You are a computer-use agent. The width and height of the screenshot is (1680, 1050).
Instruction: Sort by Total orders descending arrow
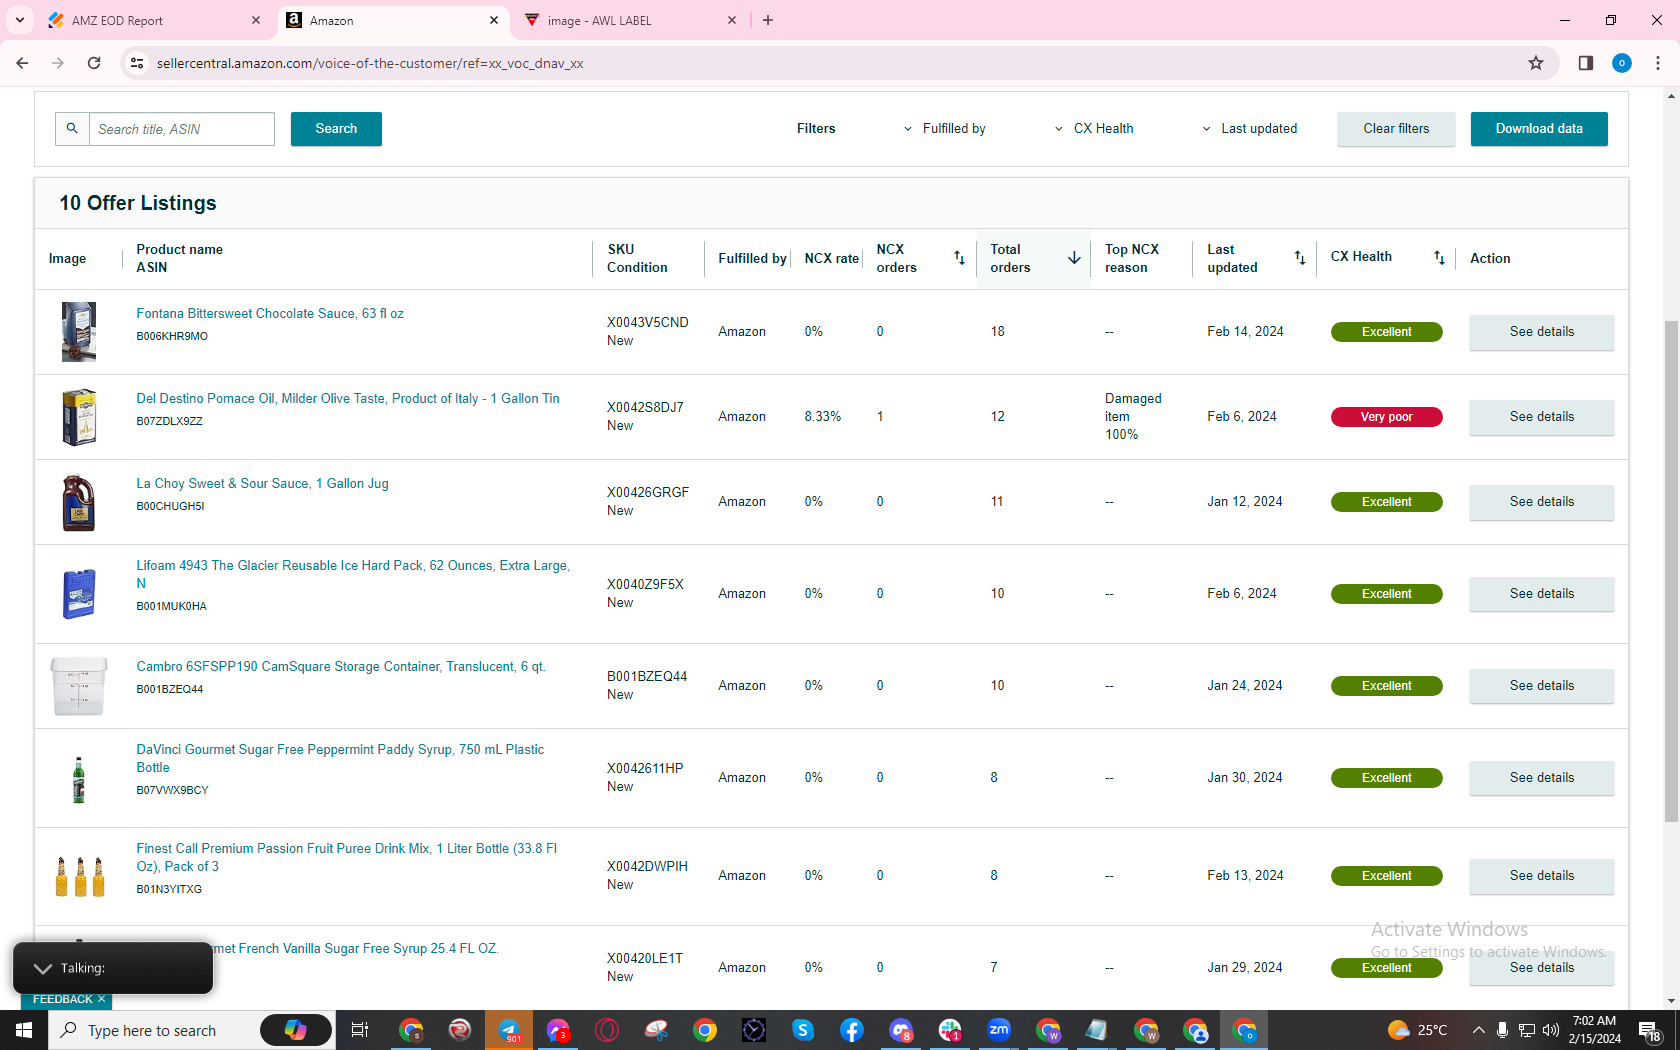coord(1074,258)
